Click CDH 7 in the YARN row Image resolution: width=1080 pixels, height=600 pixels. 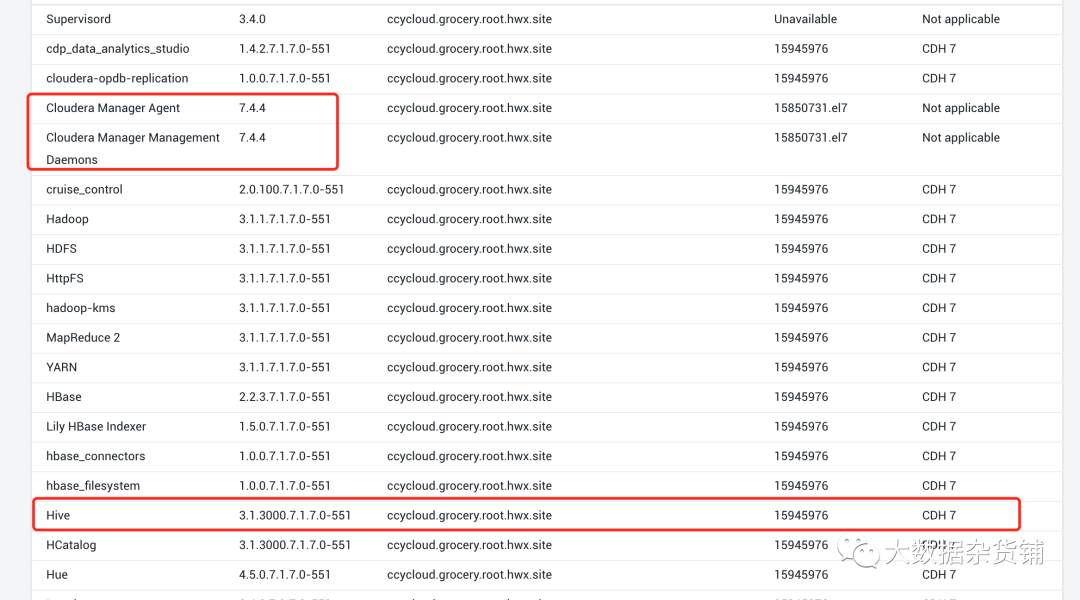pos(939,367)
